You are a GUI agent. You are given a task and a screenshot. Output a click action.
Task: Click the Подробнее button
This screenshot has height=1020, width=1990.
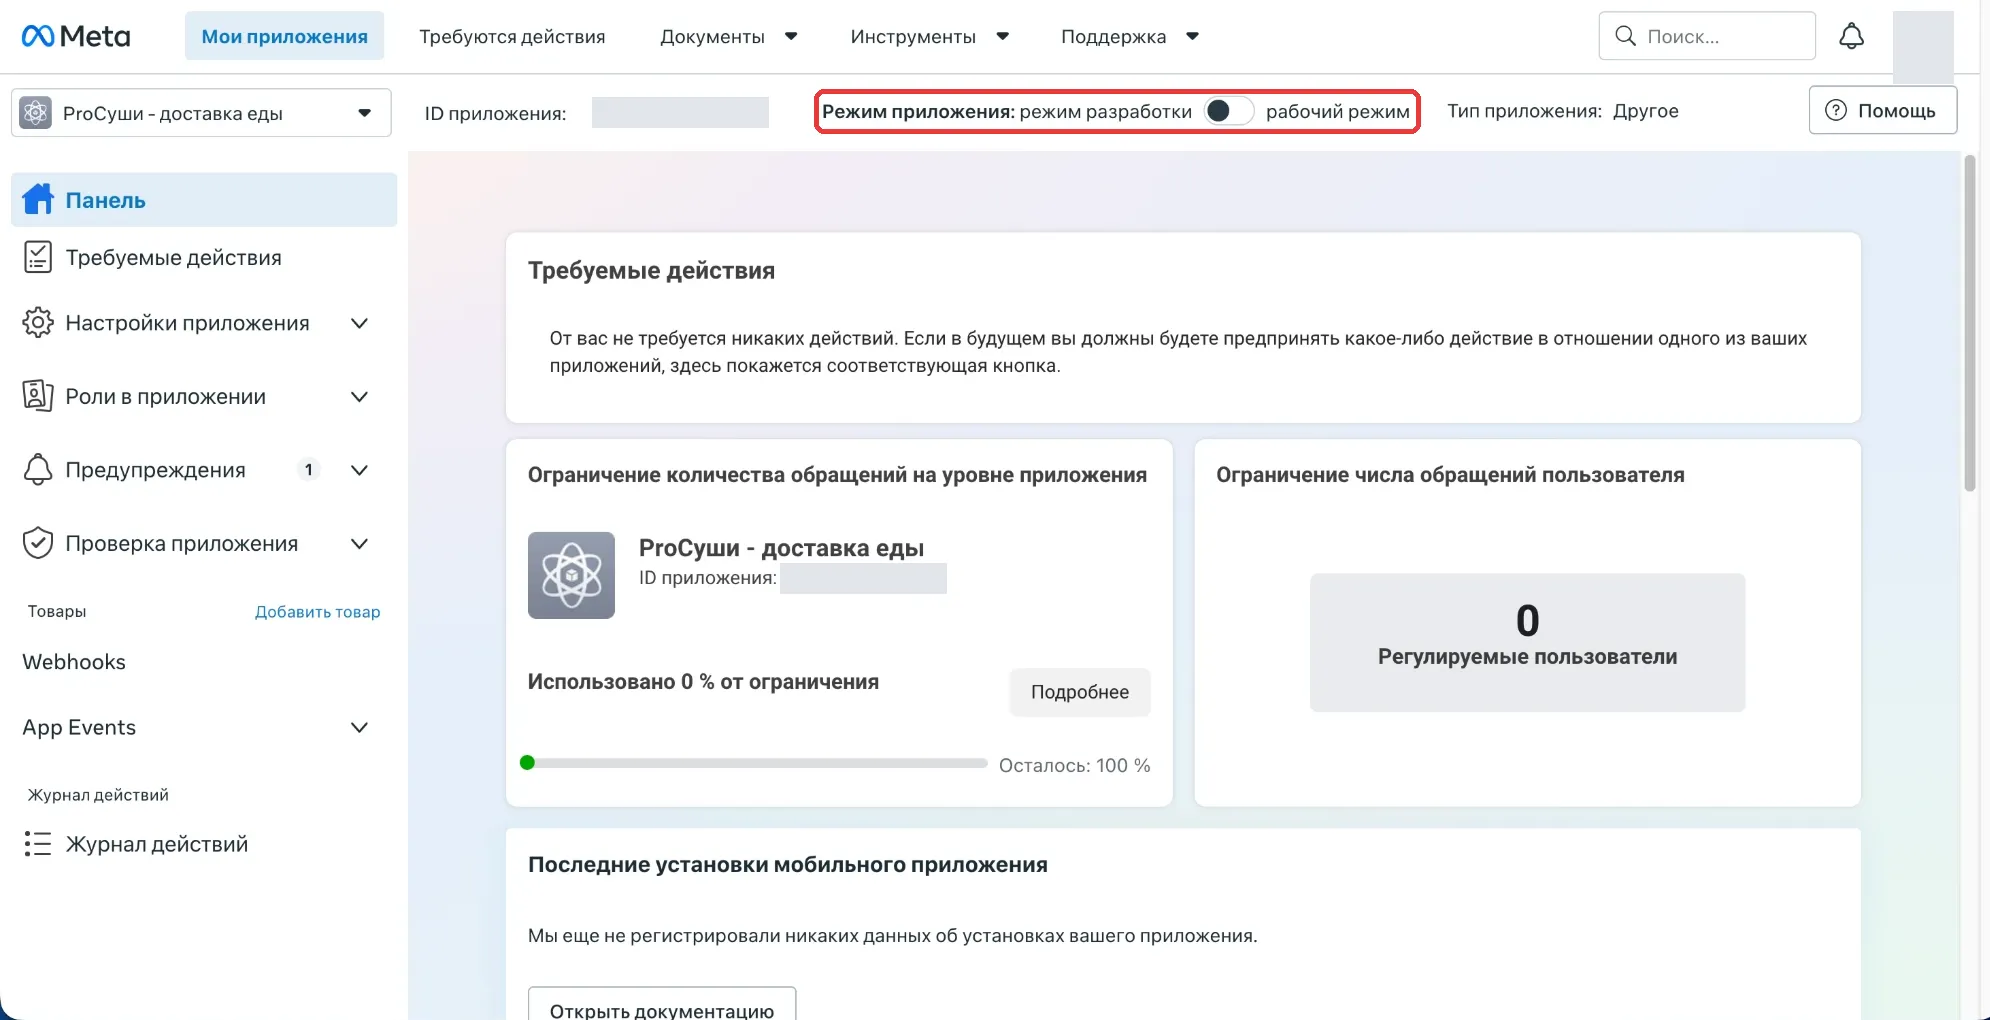pyautogui.click(x=1080, y=692)
